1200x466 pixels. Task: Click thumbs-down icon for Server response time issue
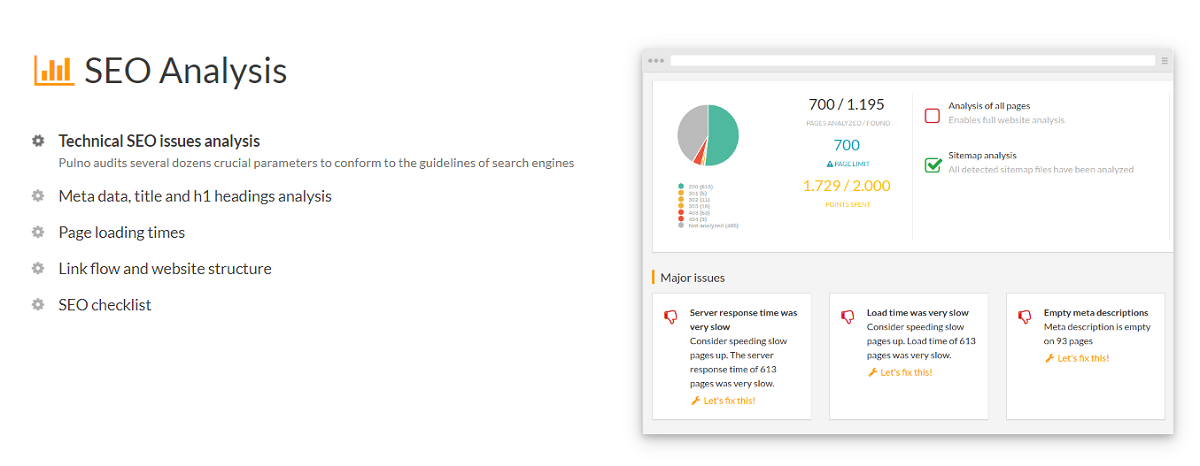click(x=671, y=317)
